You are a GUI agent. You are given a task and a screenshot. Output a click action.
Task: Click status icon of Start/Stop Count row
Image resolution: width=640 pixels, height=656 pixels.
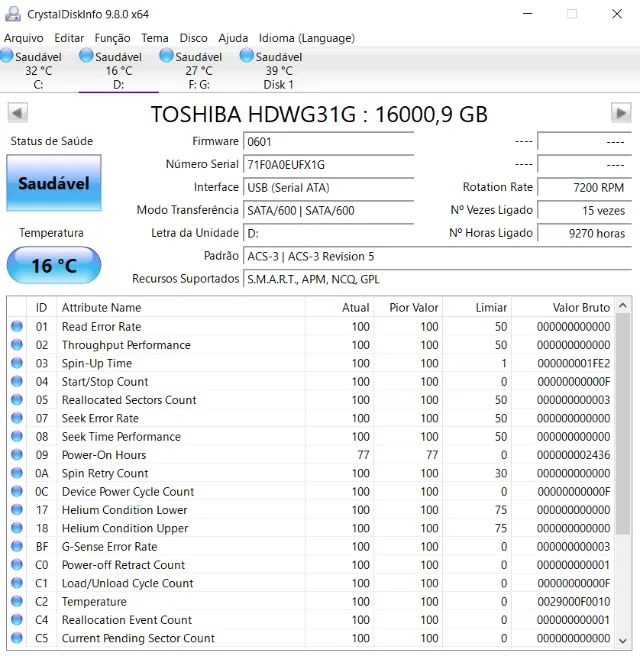(x=17, y=382)
